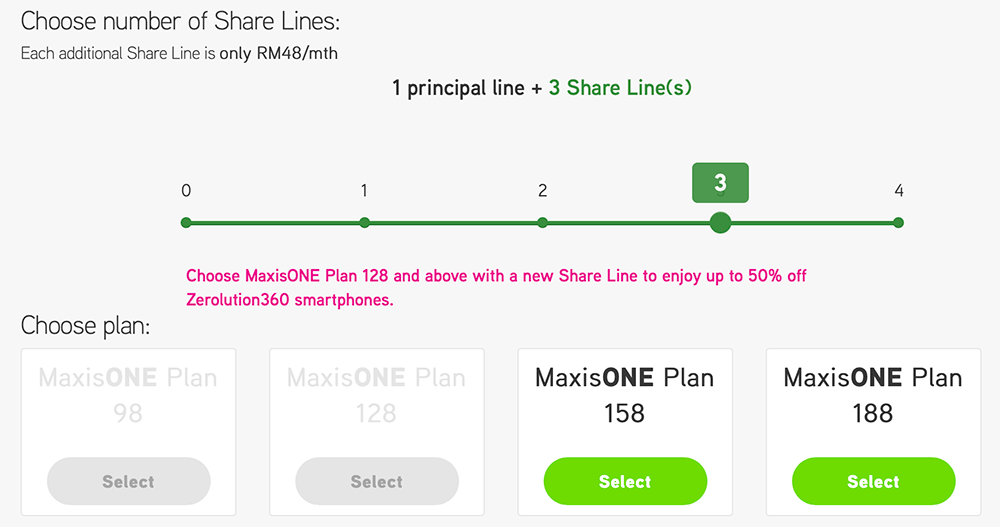Click the green "3" value badge

pos(720,183)
